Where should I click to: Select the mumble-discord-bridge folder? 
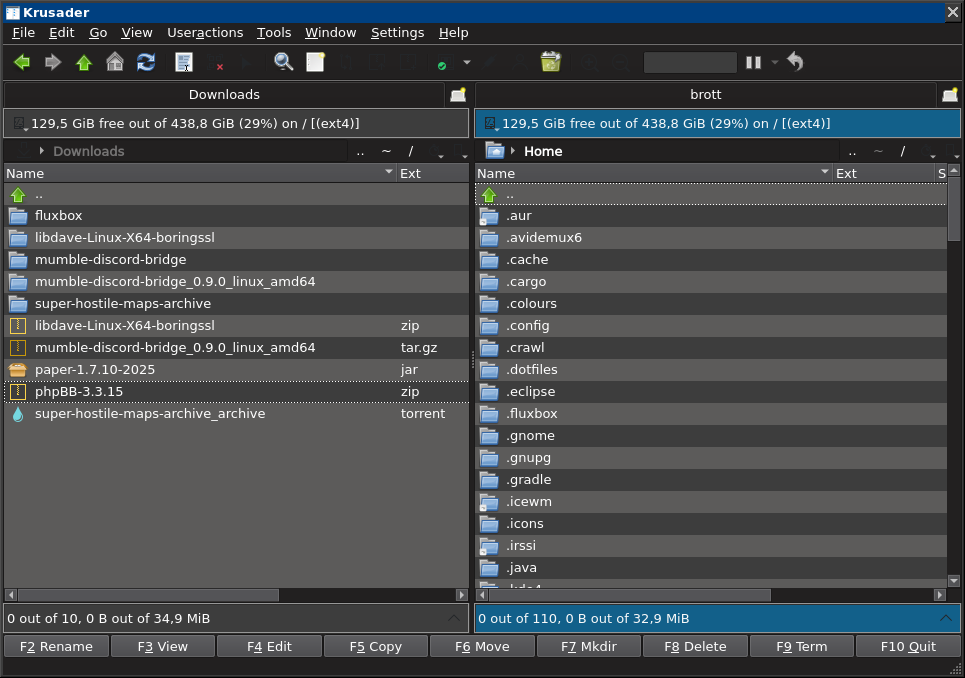pos(236,260)
